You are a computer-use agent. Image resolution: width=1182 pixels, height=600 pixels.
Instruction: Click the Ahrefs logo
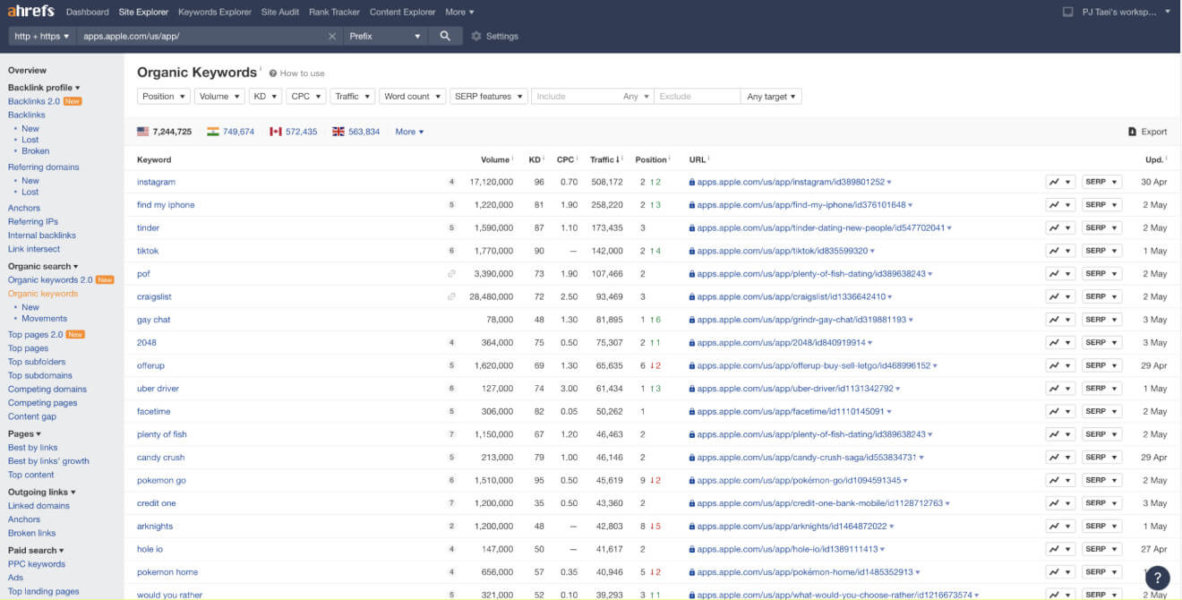[x=31, y=12]
